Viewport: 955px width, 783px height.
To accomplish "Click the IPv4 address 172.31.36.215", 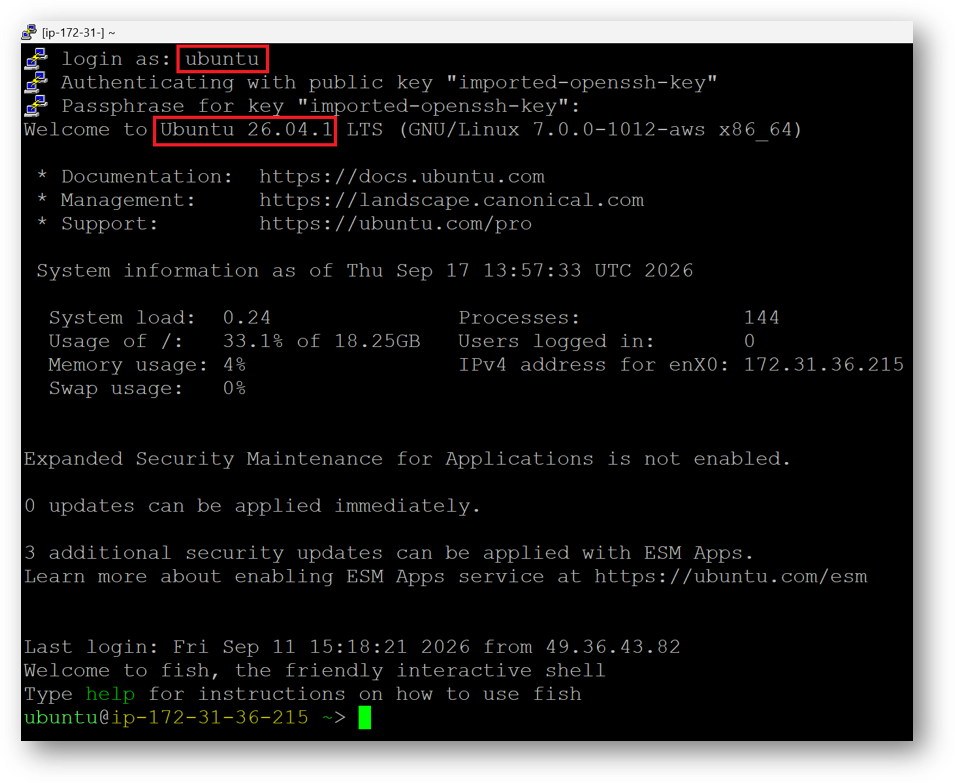I will click(x=824, y=365).
